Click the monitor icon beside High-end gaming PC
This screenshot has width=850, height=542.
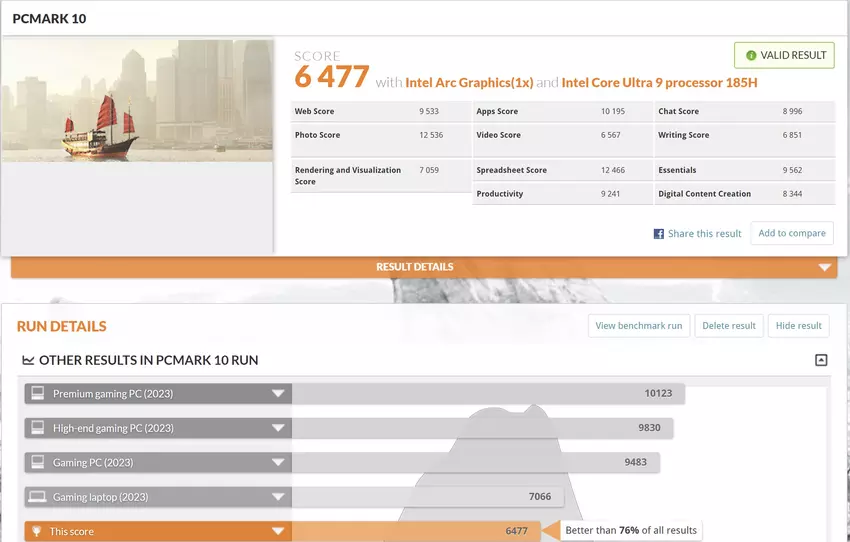(38, 428)
